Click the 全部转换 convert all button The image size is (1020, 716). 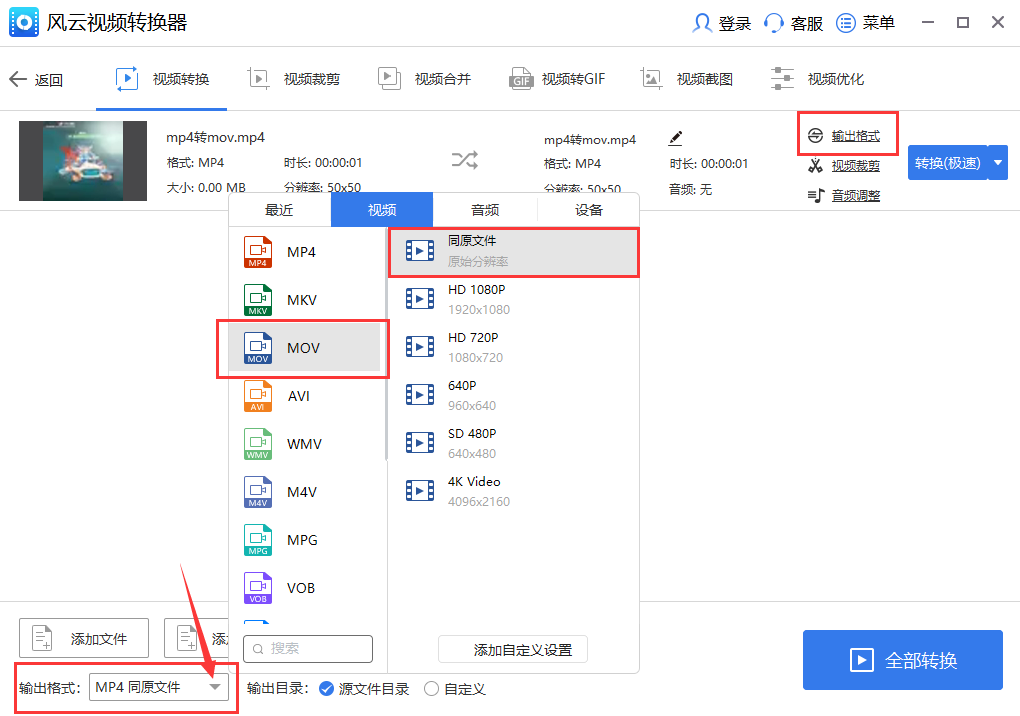901,660
